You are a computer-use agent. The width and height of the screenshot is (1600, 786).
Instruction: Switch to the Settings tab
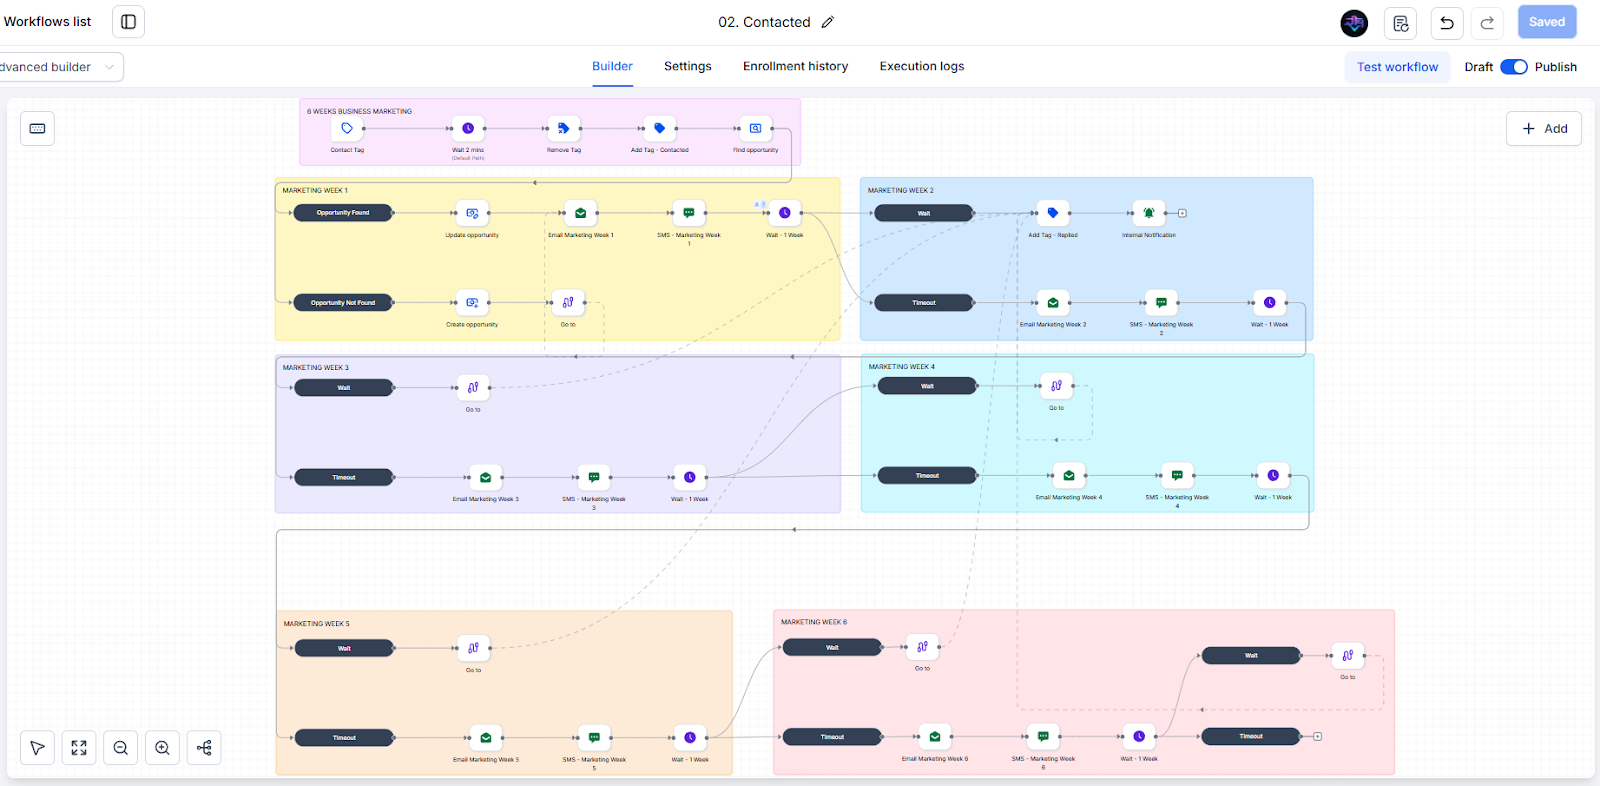(688, 66)
